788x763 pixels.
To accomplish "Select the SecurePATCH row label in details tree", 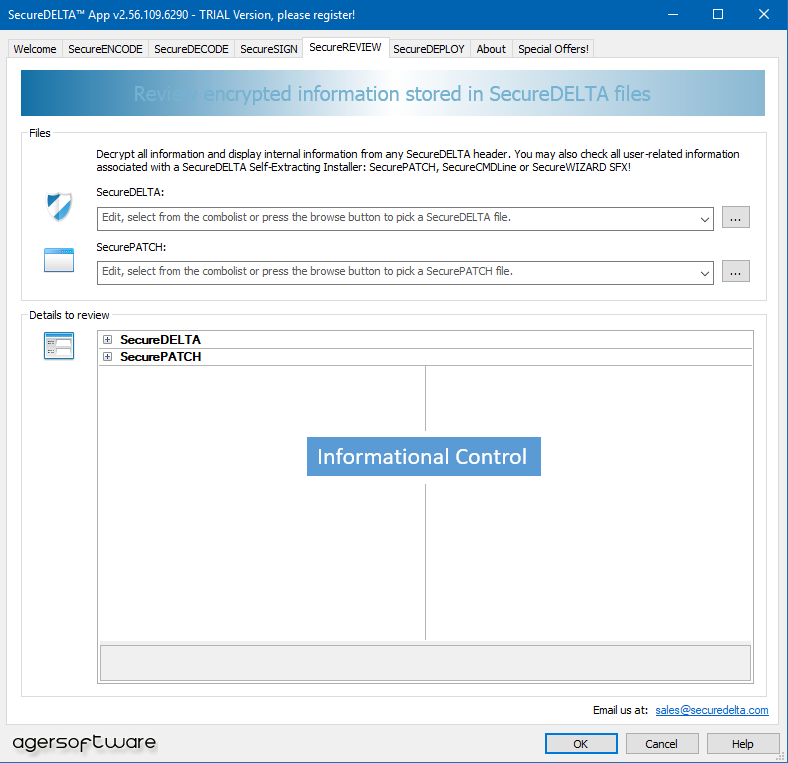I will tap(160, 357).
